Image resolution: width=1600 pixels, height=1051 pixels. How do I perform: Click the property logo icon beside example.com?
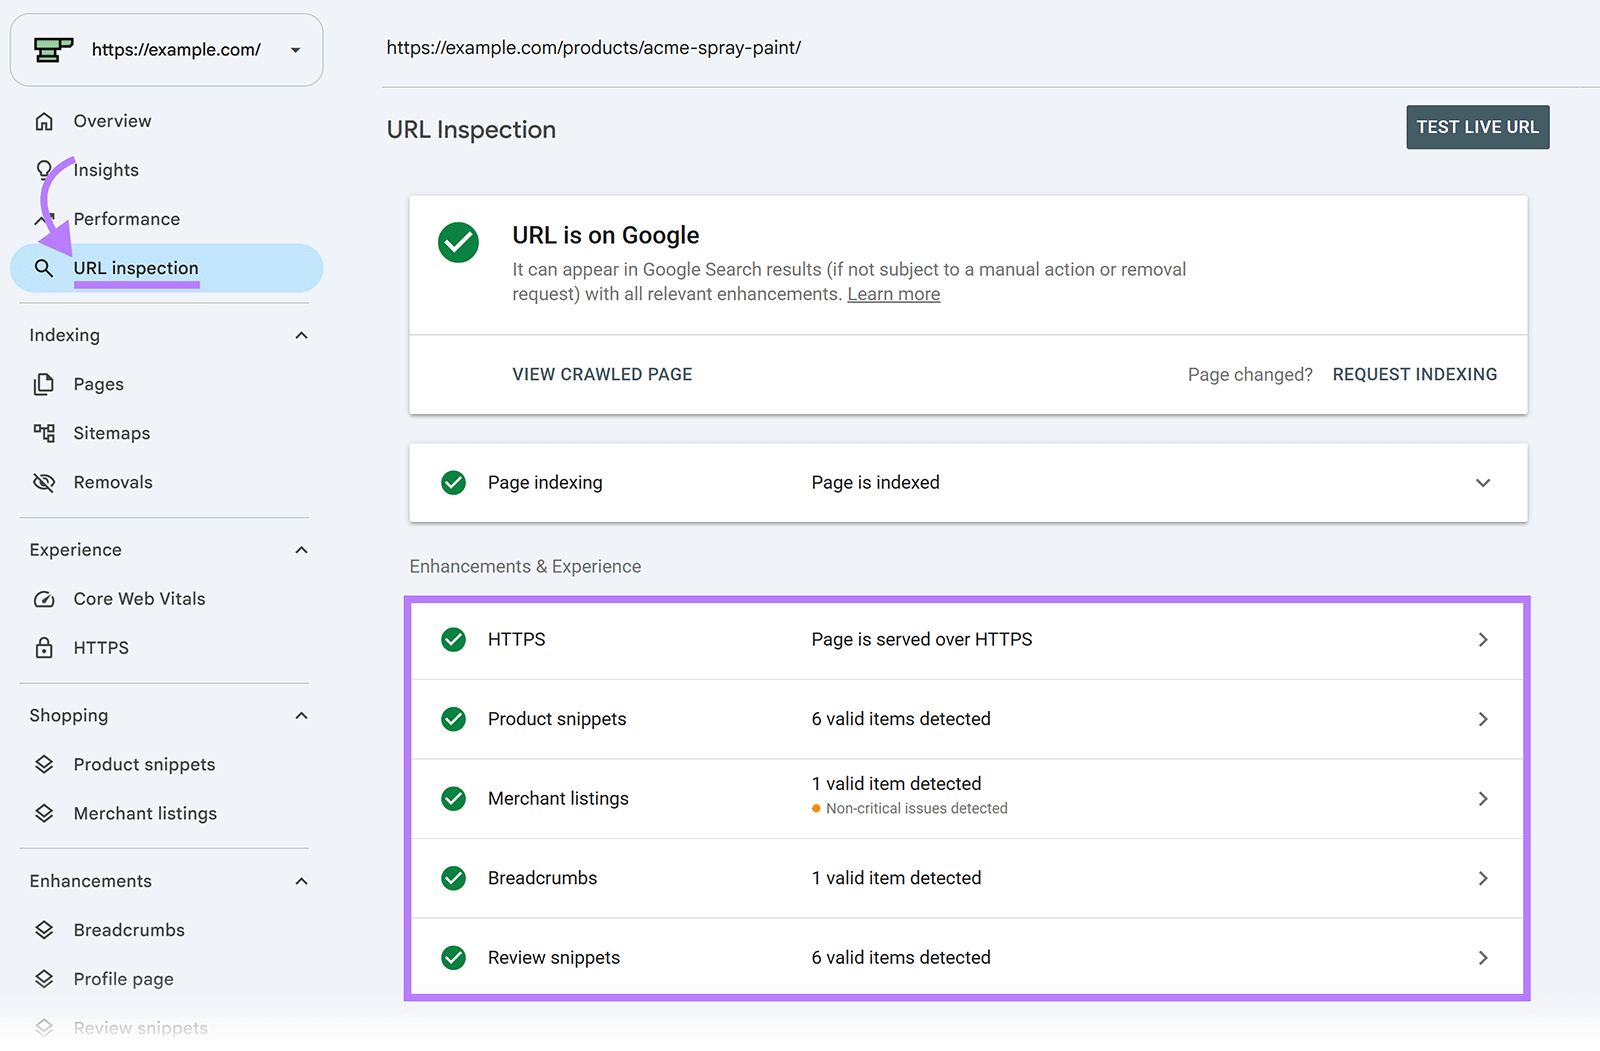coord(53,49)
